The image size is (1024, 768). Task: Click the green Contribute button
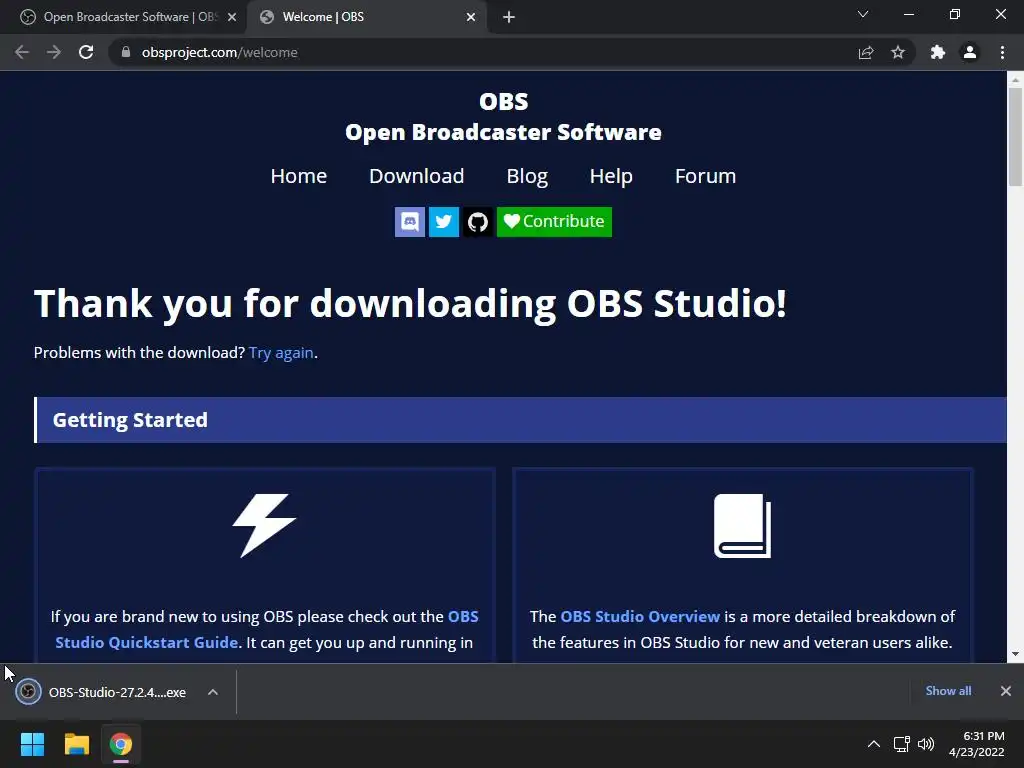554,222
